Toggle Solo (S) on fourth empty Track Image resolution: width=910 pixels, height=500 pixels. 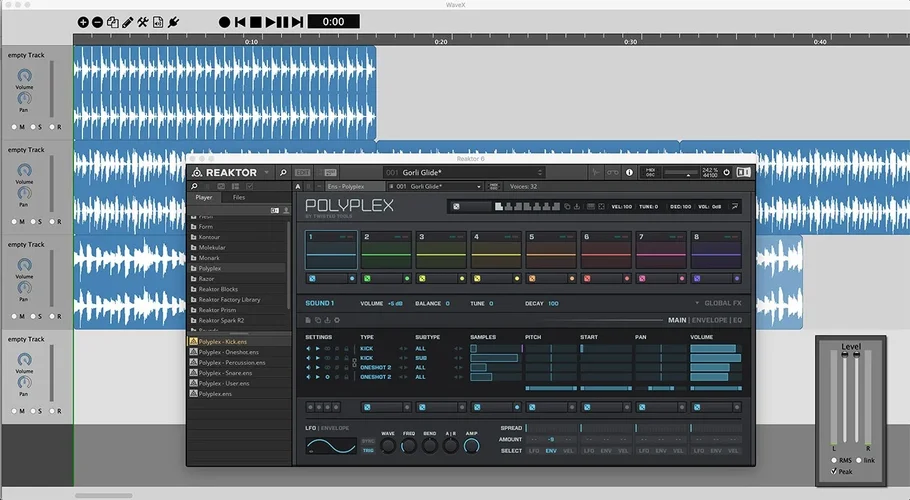pyautogui.click(x=33, y=411)
